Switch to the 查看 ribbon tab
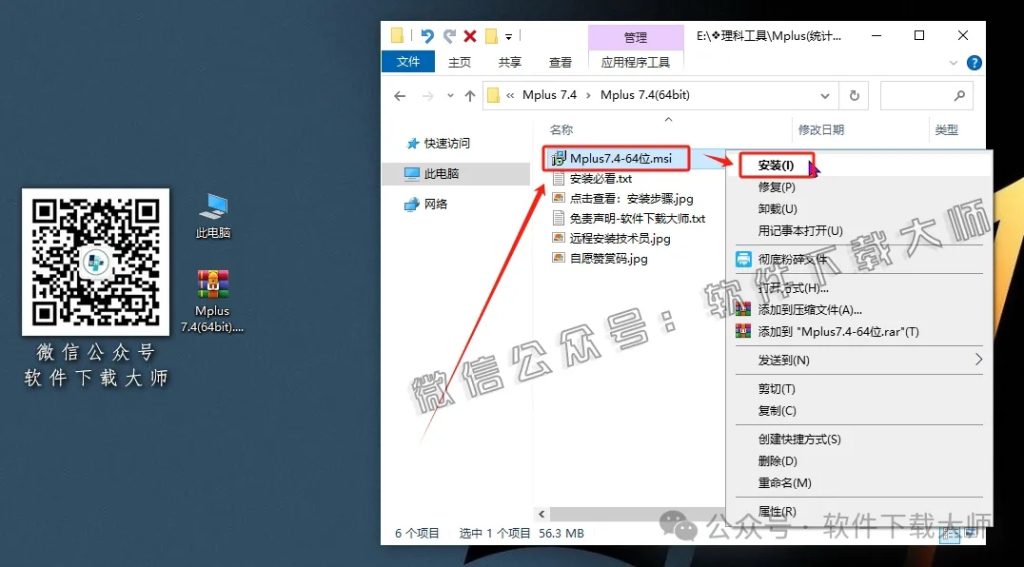Image resolution: width=1024 pixels, height=567 pixels. pyautogui.click(x=560, y=62)
